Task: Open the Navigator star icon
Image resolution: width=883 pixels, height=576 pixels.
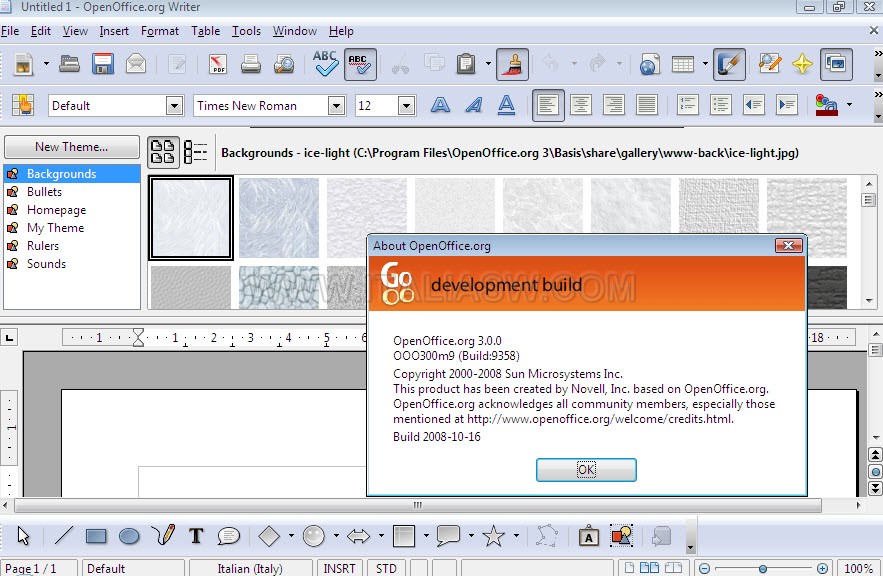Action: click(802, 64)
